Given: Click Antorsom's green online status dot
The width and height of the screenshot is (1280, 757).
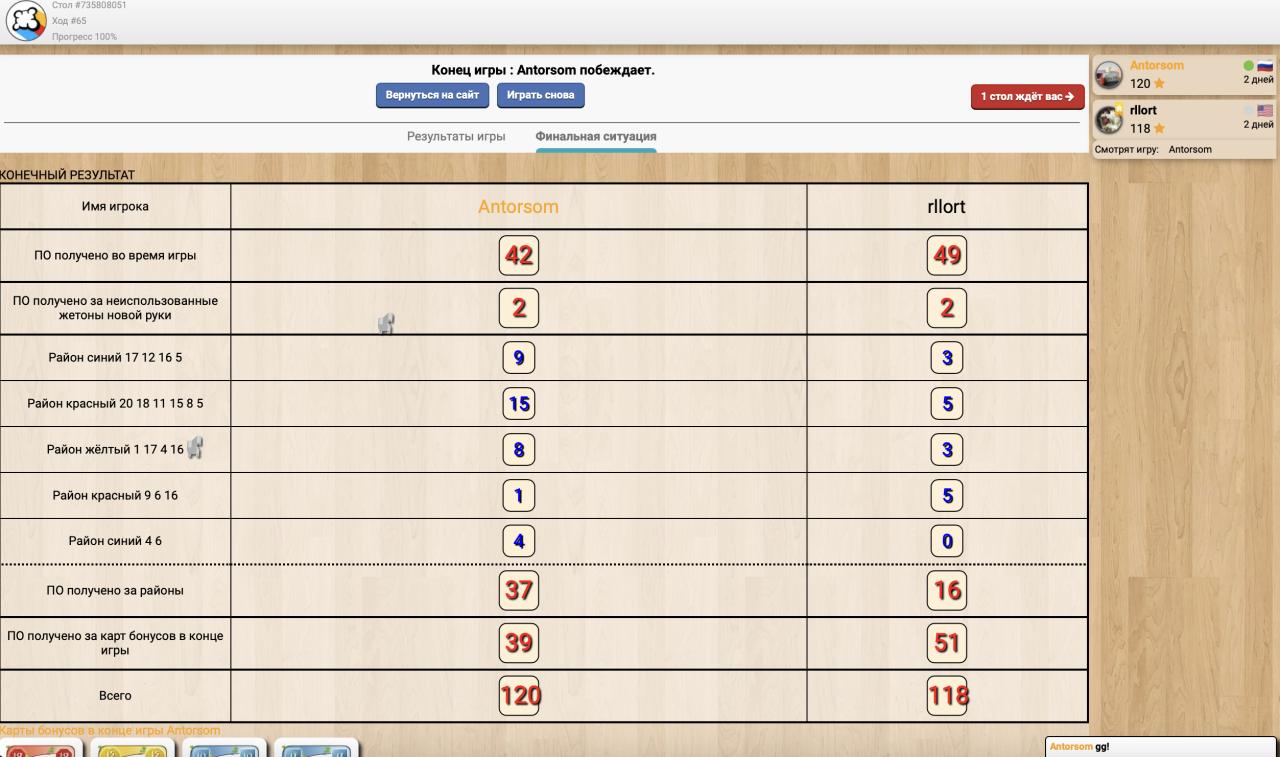Looking at the screenshot, I should point(1248,66).
